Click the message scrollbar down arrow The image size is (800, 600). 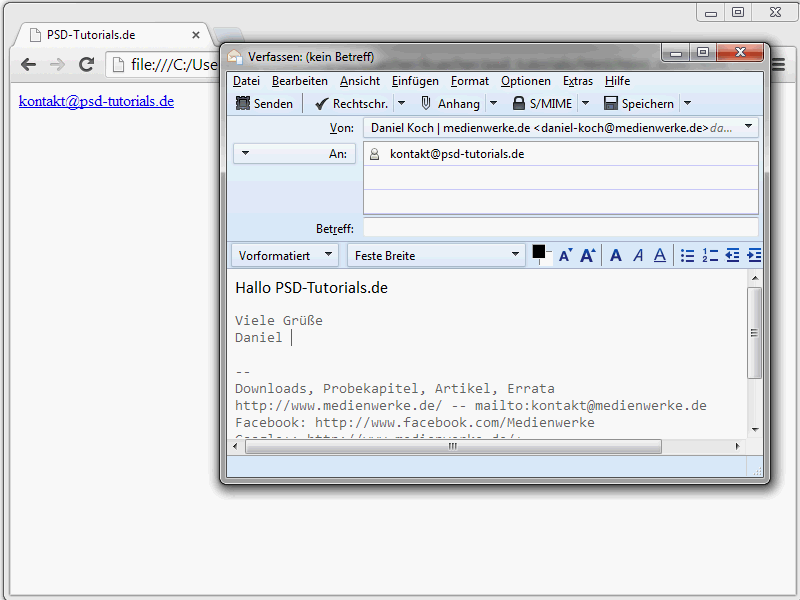pos(755,430)
